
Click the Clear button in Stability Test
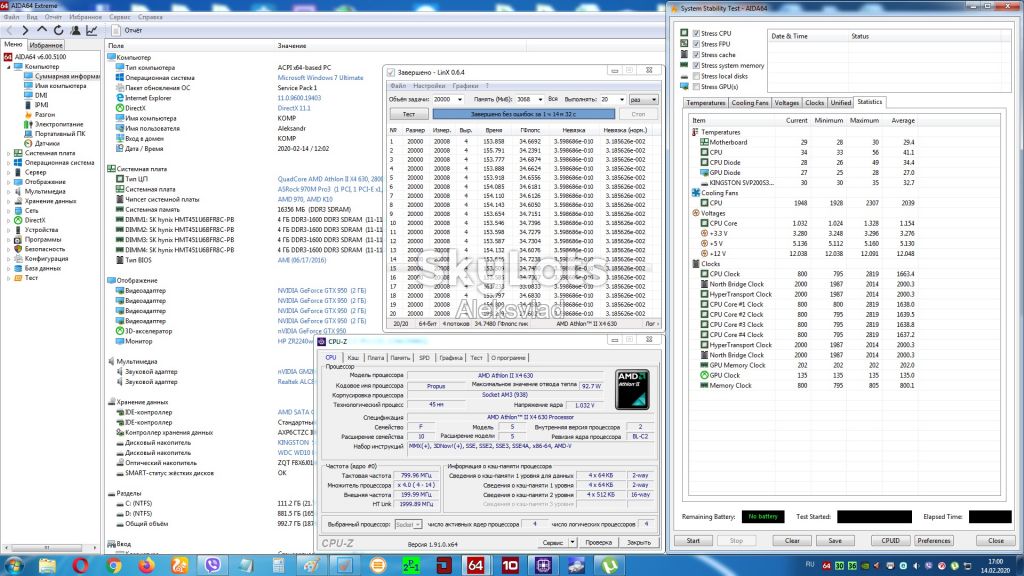pos(792,541)
